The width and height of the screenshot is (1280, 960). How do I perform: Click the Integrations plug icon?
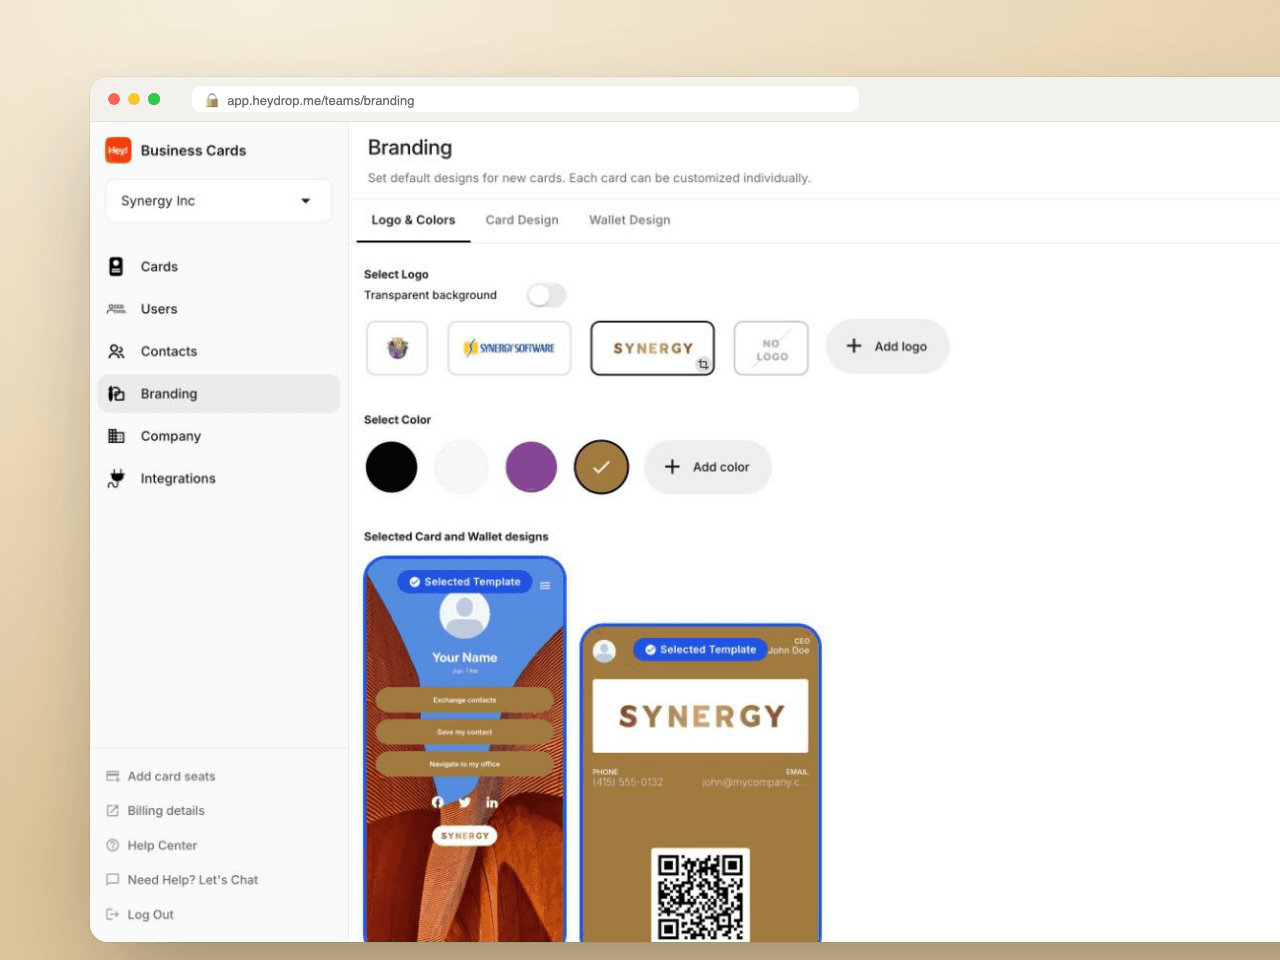click(x=116, y=478)
